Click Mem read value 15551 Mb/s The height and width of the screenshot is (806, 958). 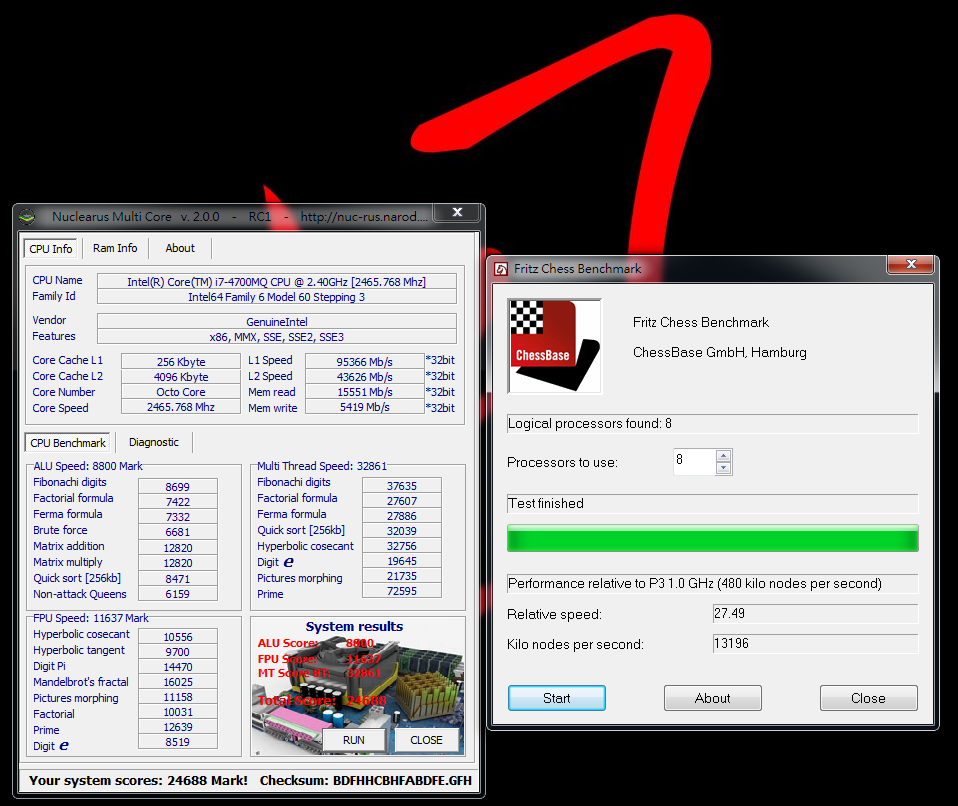(x=365, y=392)
